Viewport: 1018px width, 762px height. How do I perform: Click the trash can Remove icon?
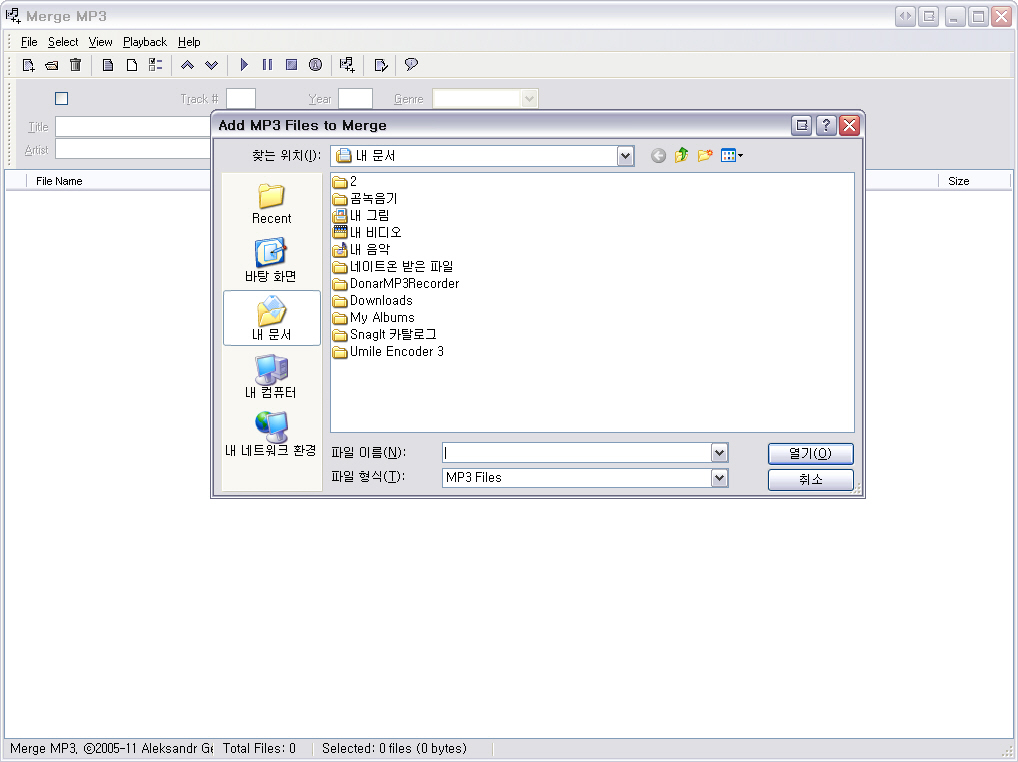(x=76, y=65)
